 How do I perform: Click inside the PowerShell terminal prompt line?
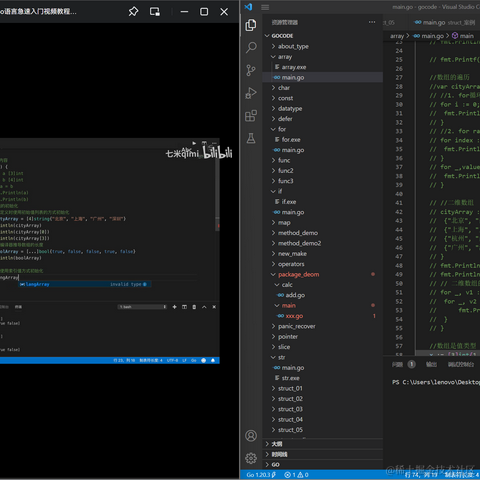coord(436,382)
